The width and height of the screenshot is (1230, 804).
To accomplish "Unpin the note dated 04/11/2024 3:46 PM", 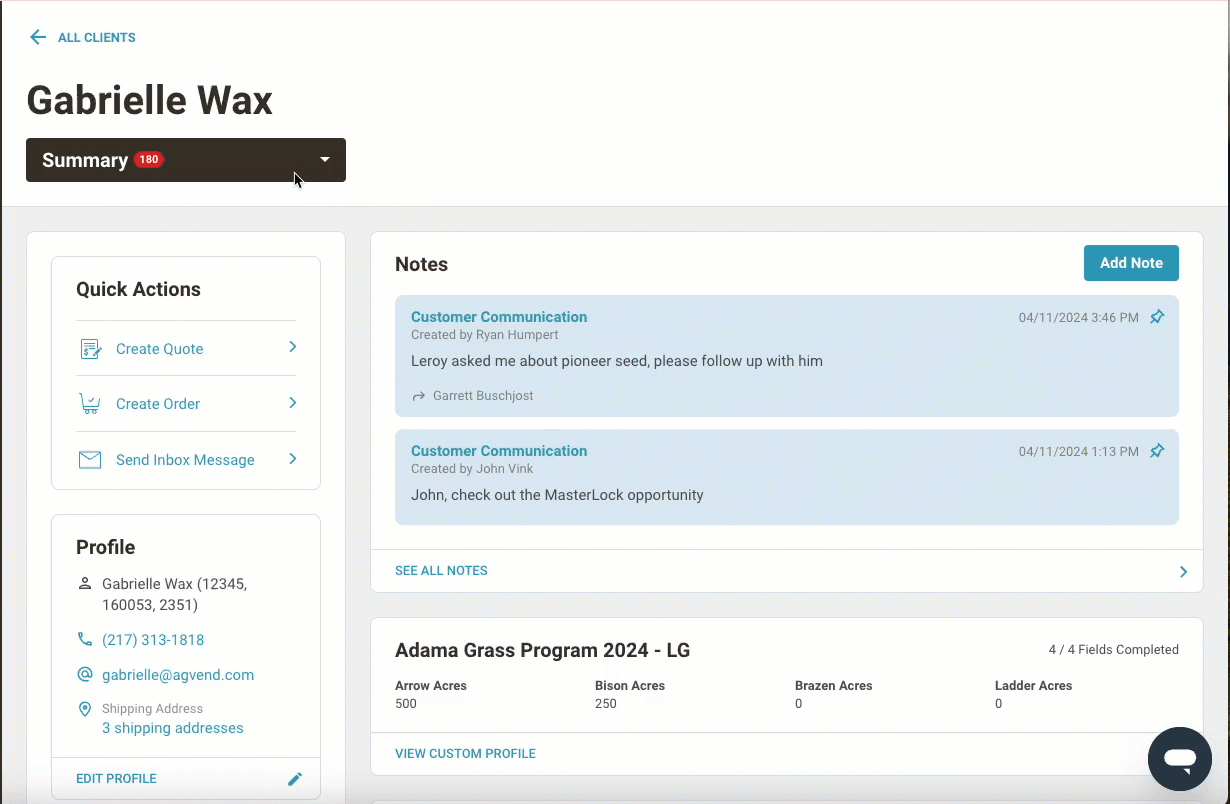I will tap(1157, 317).
